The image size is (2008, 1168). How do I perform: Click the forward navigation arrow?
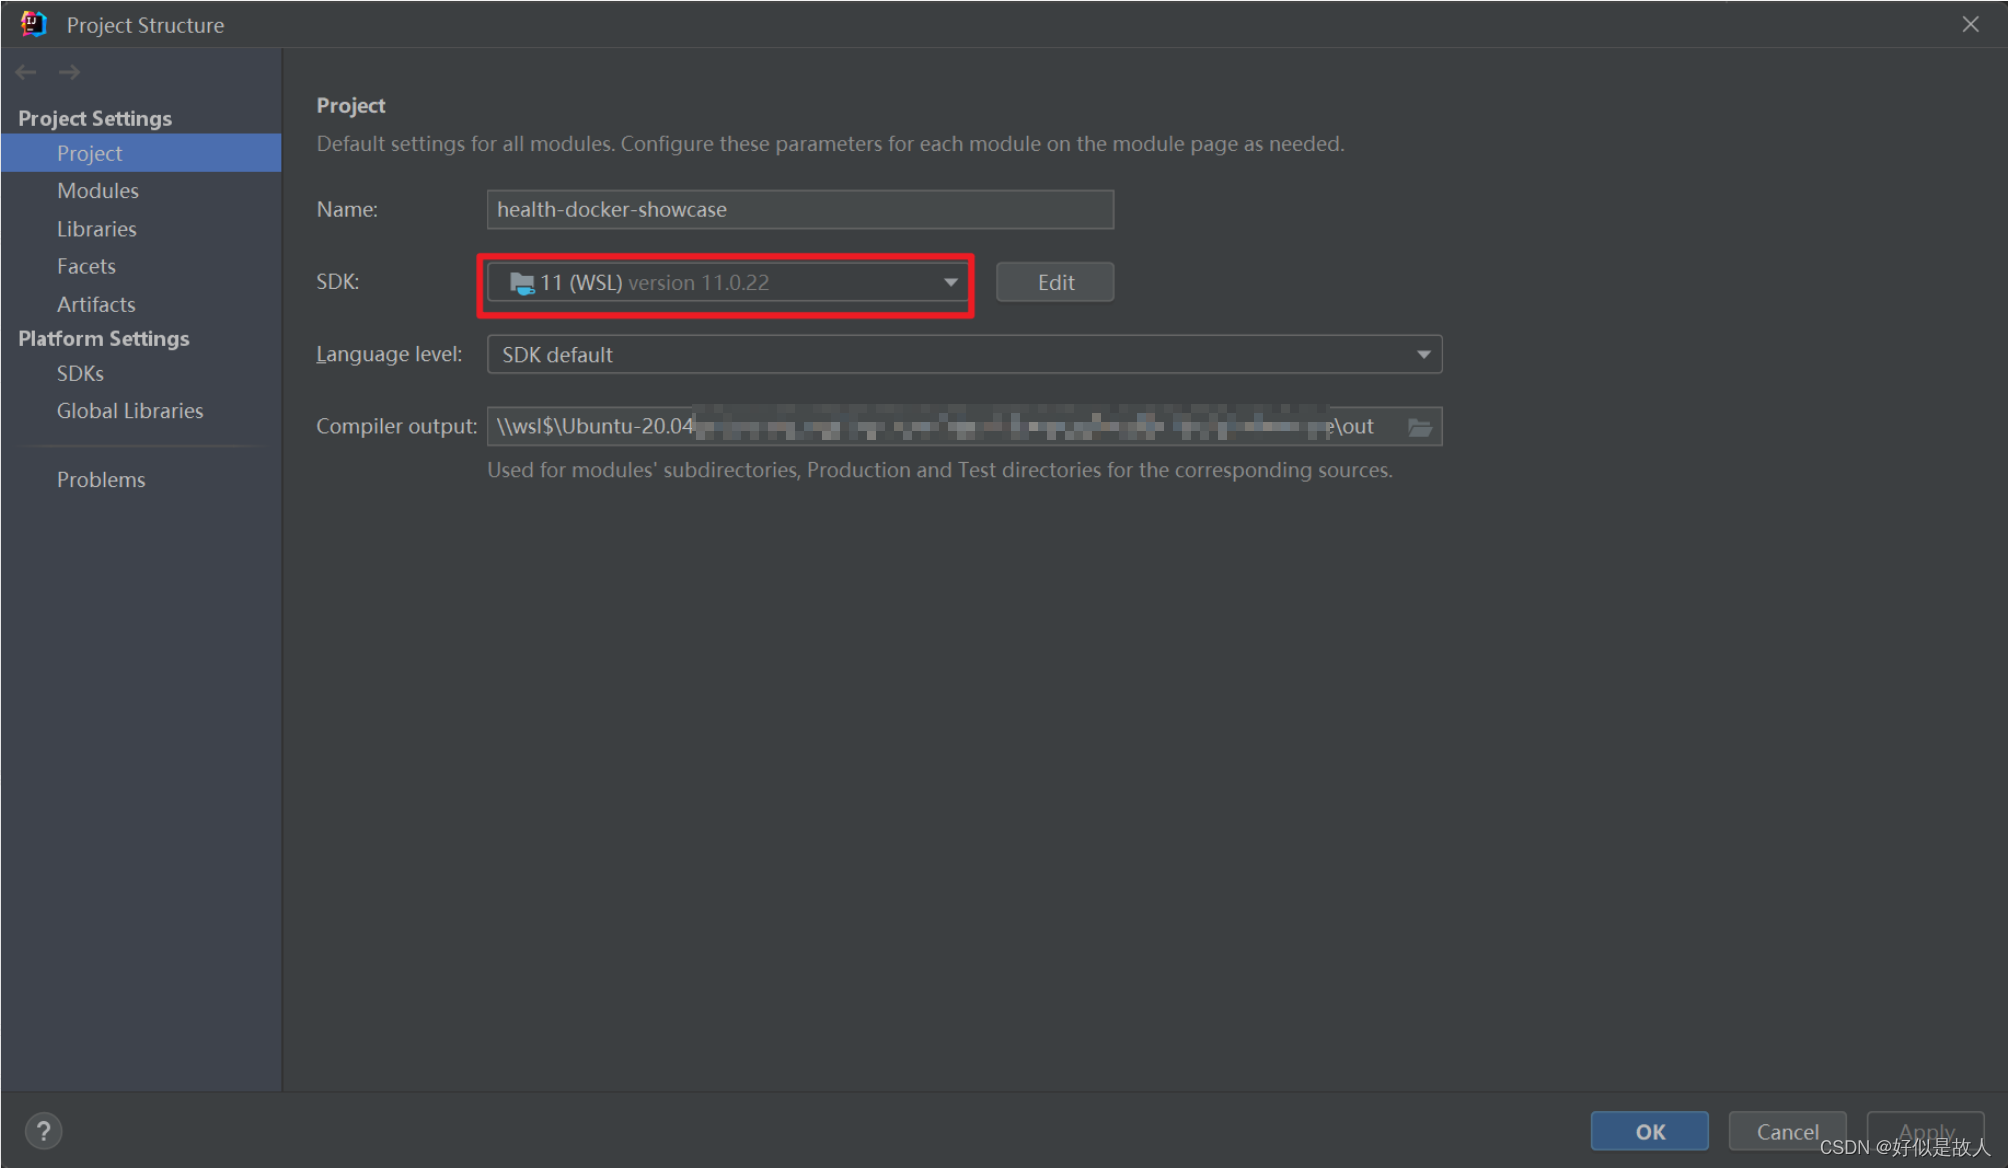(x=68, y=71)
